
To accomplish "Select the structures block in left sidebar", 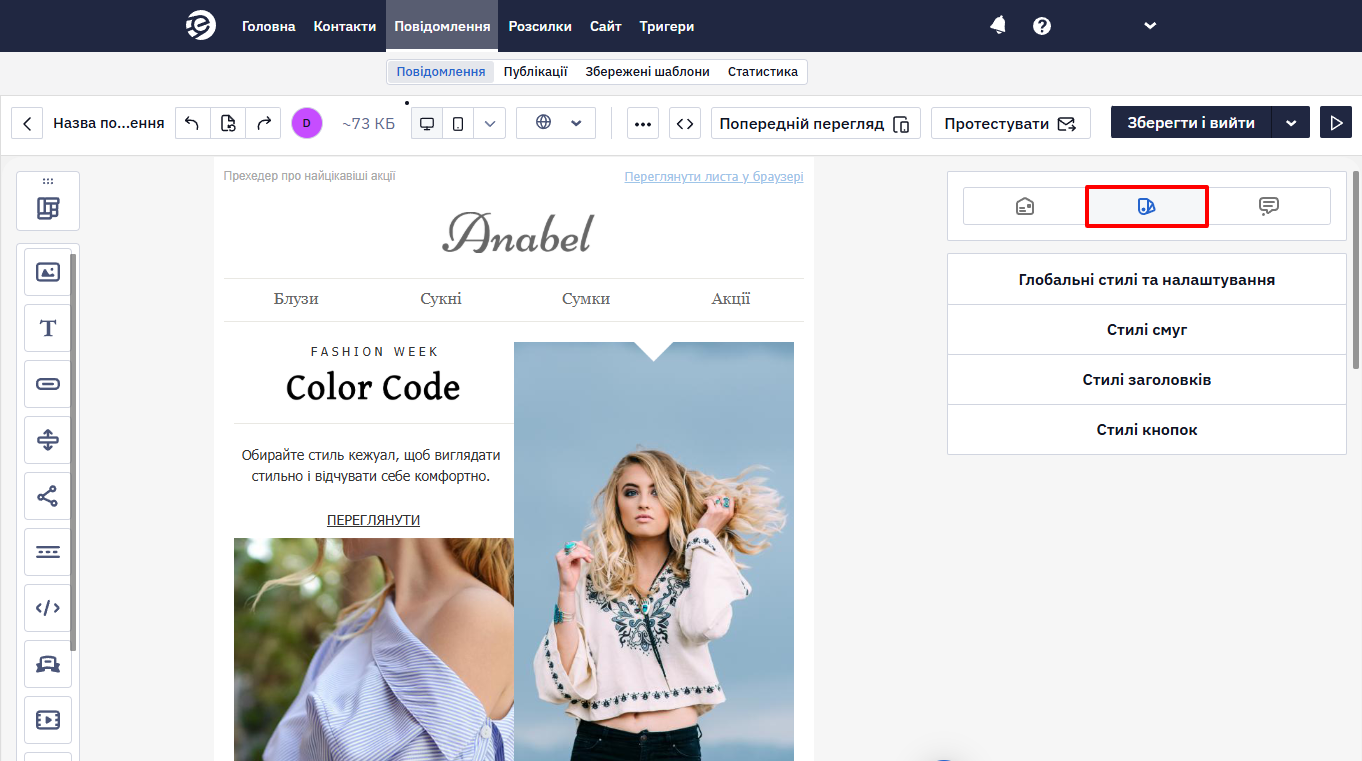I will (48, 208).
